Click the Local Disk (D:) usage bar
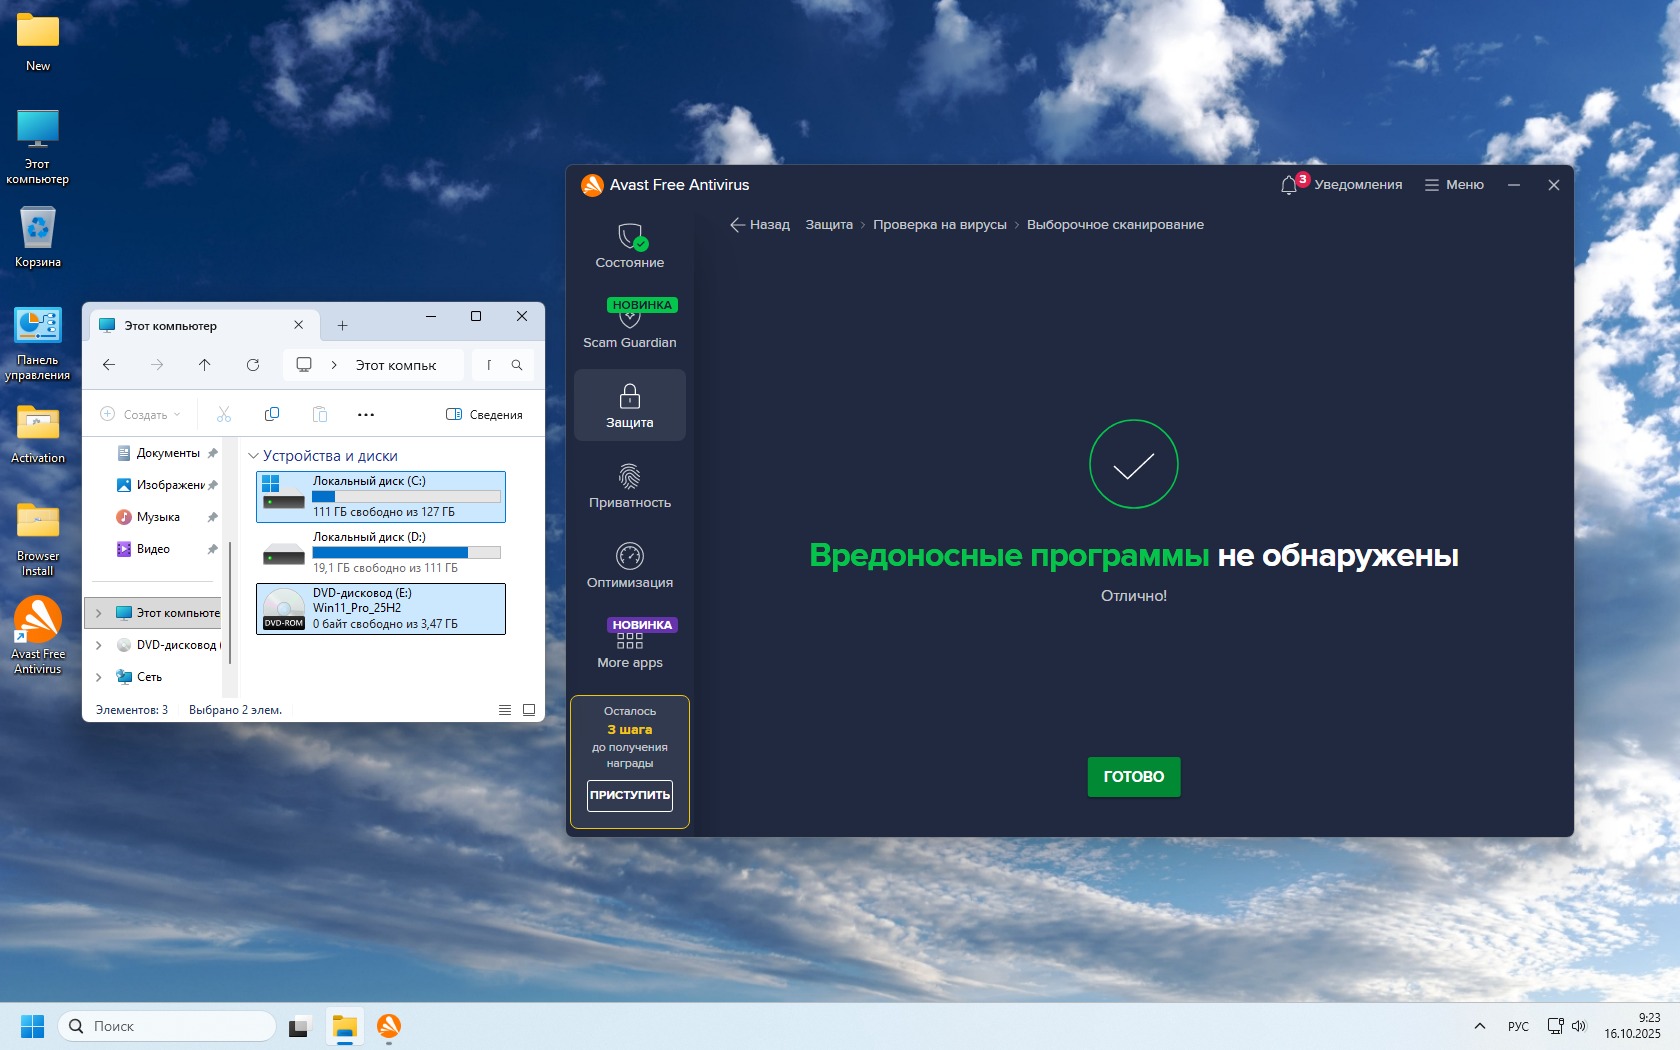Screen dimensions: 1680x1050 point(406,552)
